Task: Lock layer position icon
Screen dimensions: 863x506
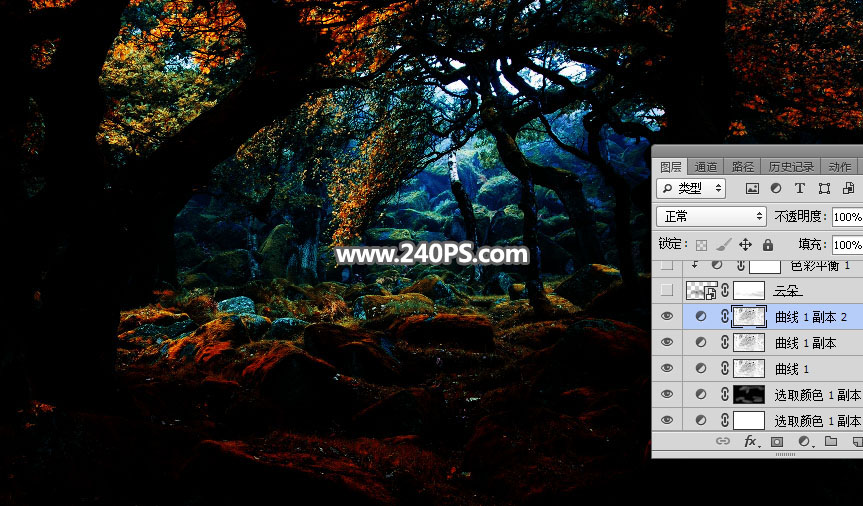Action: coord(745,244)
